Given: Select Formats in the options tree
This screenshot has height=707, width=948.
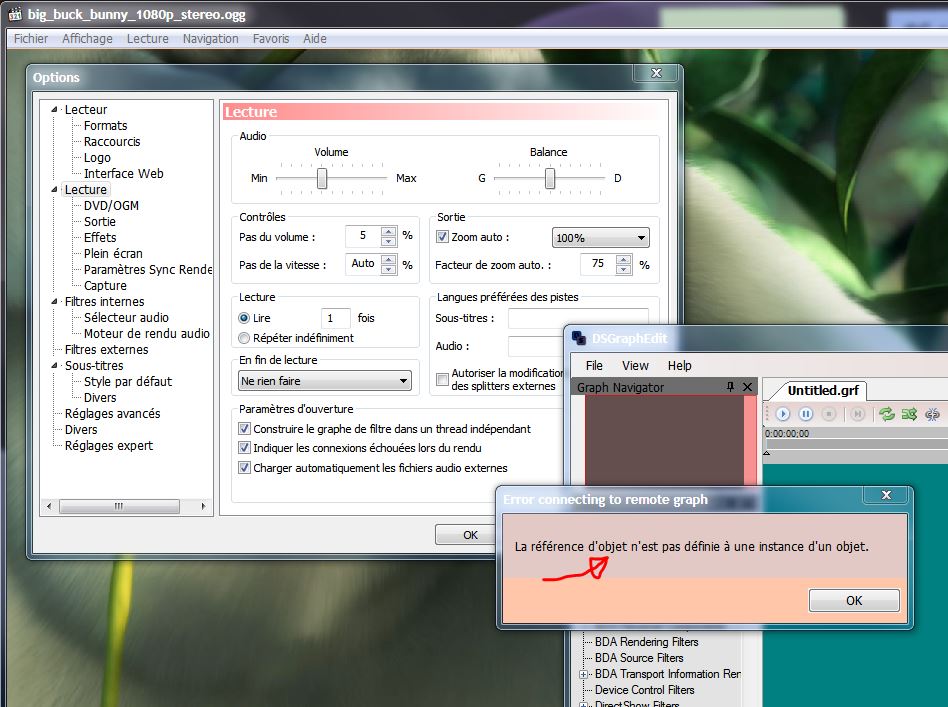Looking at the screenshot, I should [105, 126].
